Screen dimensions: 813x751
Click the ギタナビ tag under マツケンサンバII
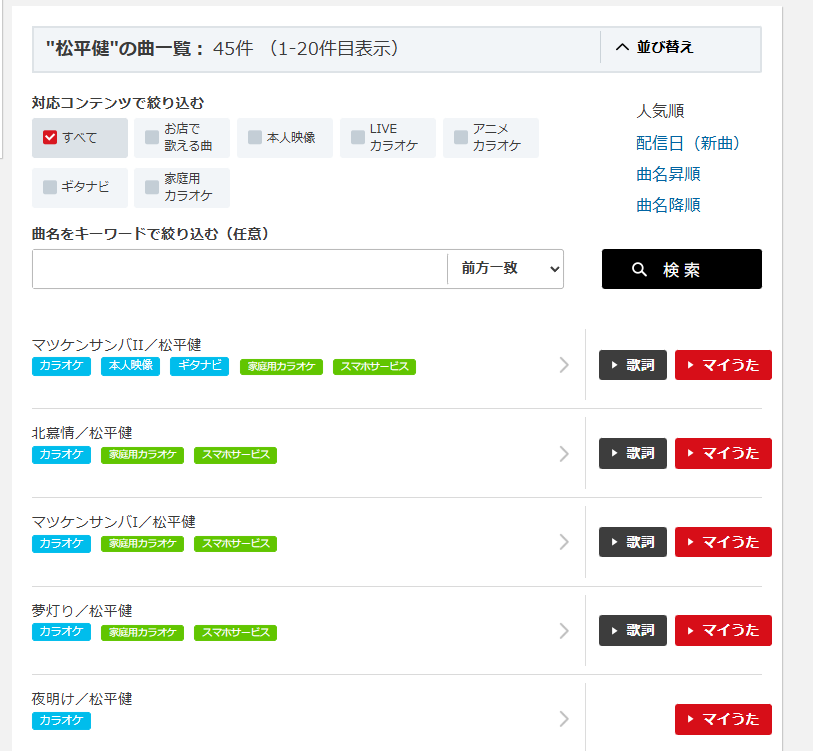199,366
